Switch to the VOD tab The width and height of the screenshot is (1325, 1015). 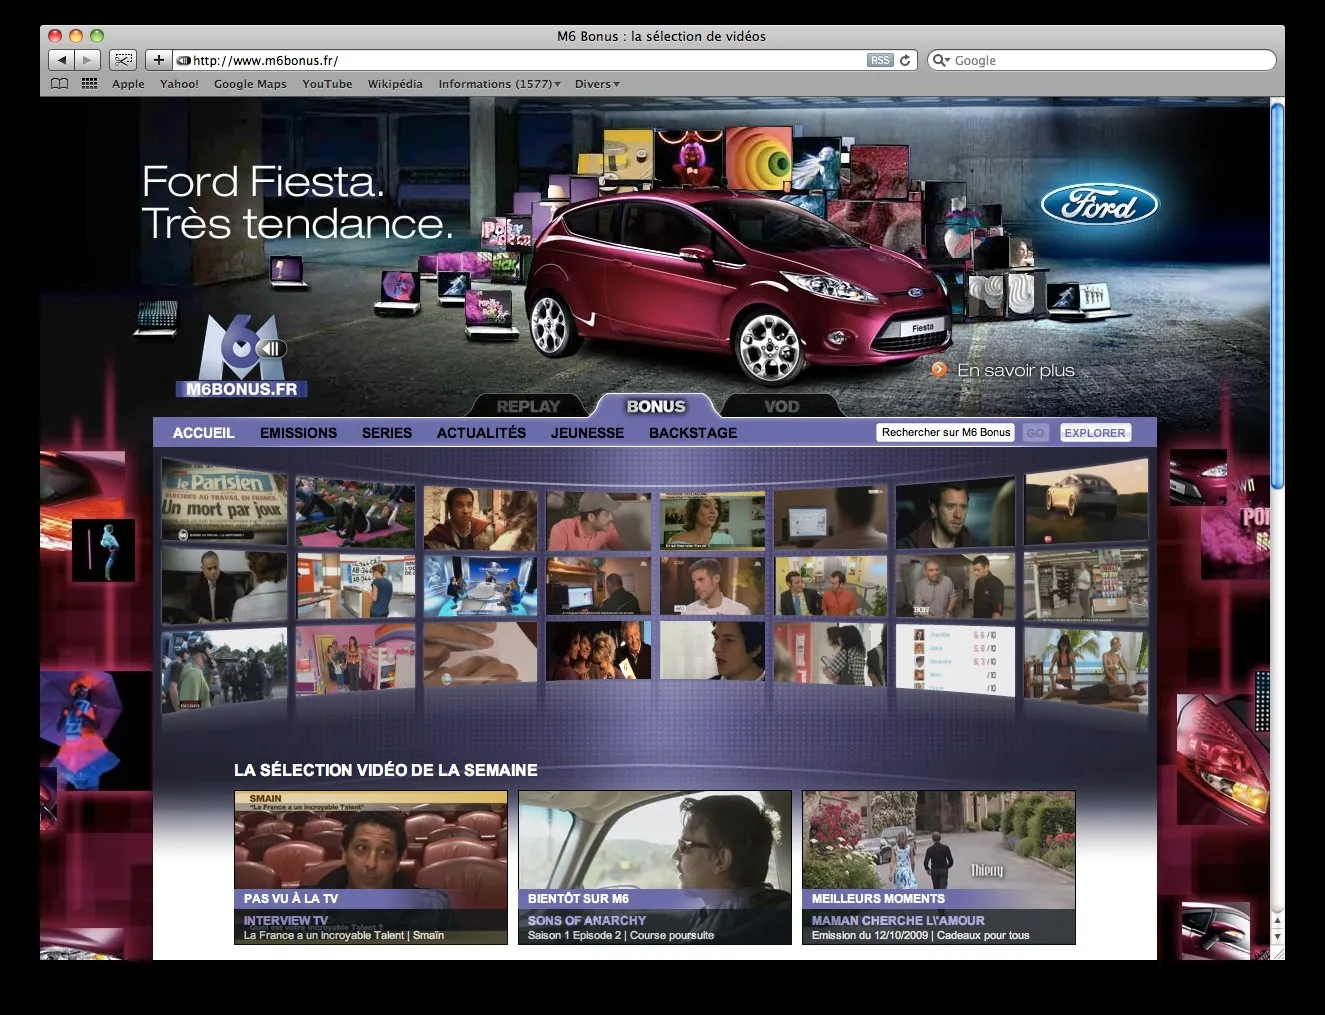781,406
